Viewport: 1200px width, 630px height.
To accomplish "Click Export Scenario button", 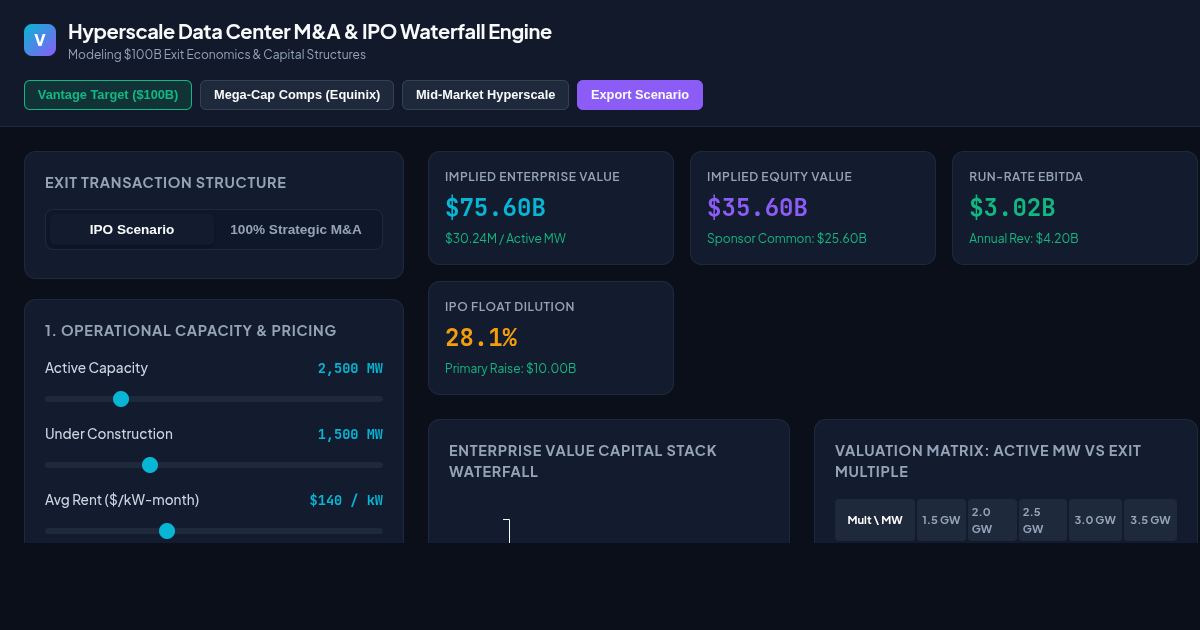I will [640, 95].
